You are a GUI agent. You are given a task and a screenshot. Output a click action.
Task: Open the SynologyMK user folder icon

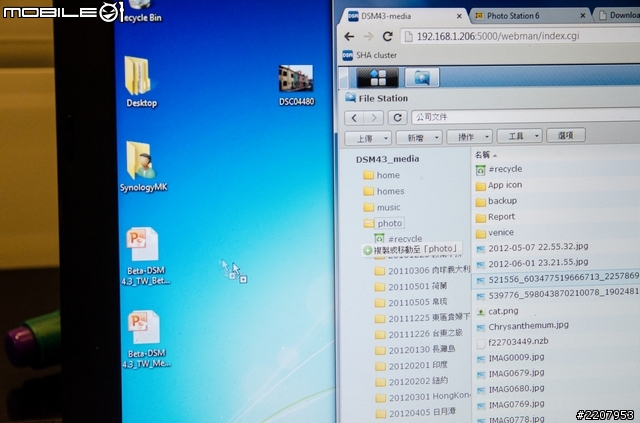143,166
